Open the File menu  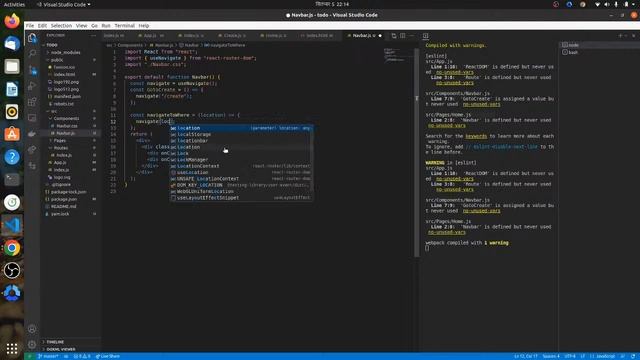click(30, 25)
